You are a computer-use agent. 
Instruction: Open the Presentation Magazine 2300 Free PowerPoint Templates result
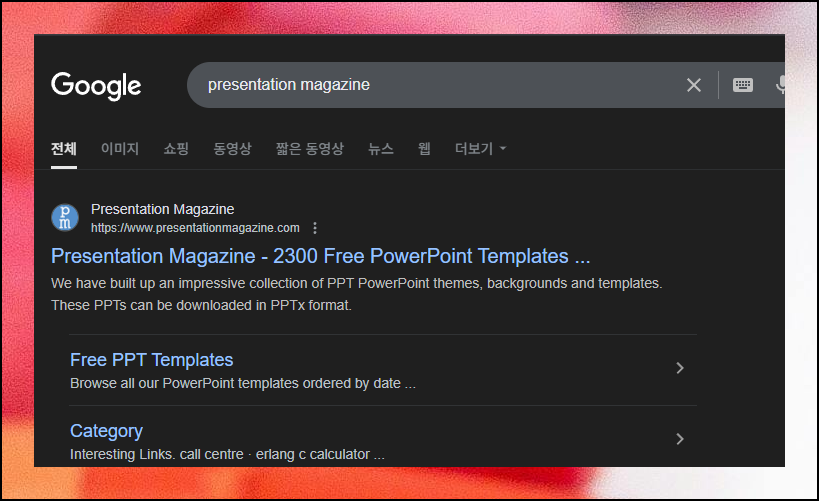click(320, 257)
